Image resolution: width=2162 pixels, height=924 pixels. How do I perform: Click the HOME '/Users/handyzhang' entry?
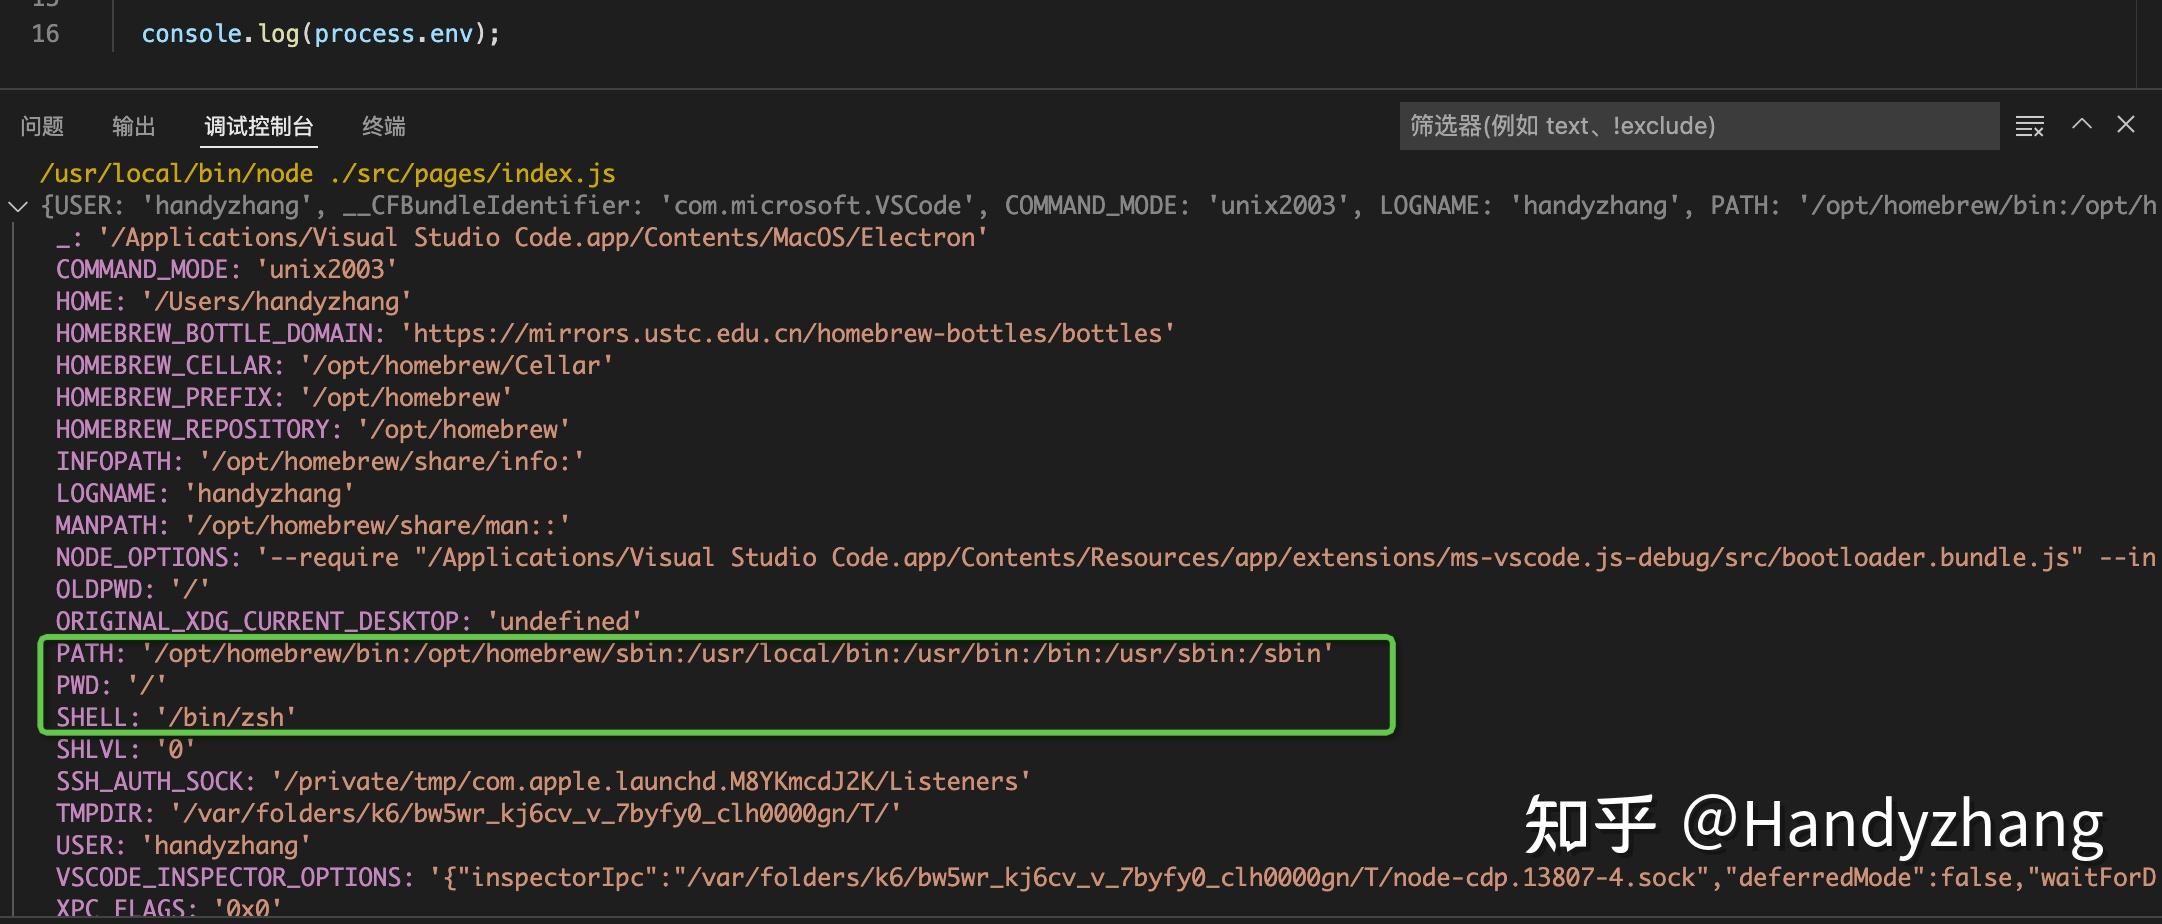(234, 302)
